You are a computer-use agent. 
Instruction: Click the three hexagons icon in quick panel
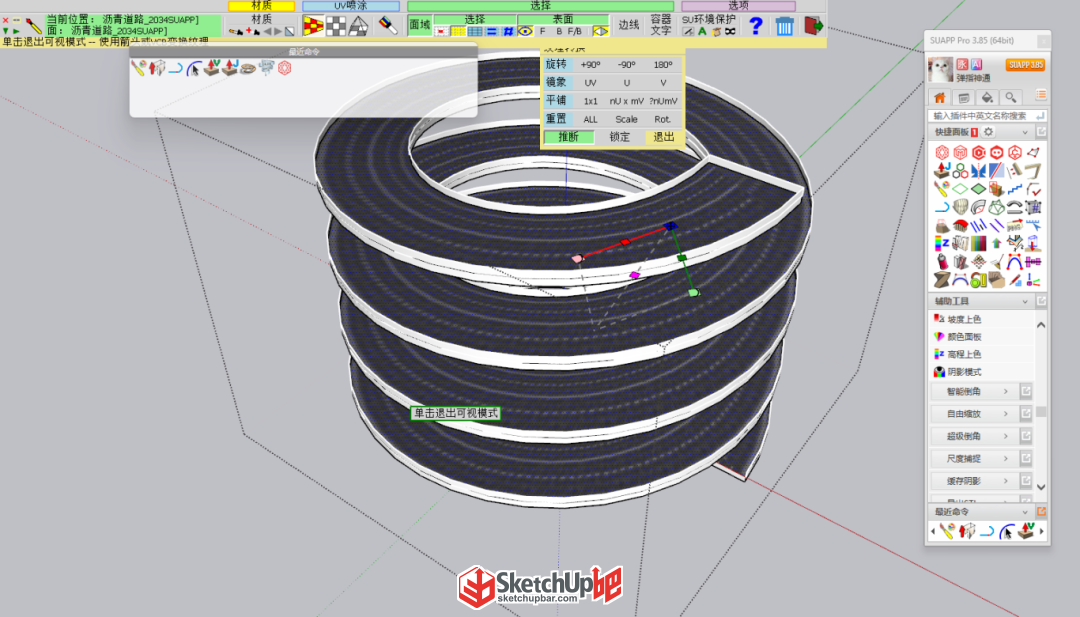960,170
